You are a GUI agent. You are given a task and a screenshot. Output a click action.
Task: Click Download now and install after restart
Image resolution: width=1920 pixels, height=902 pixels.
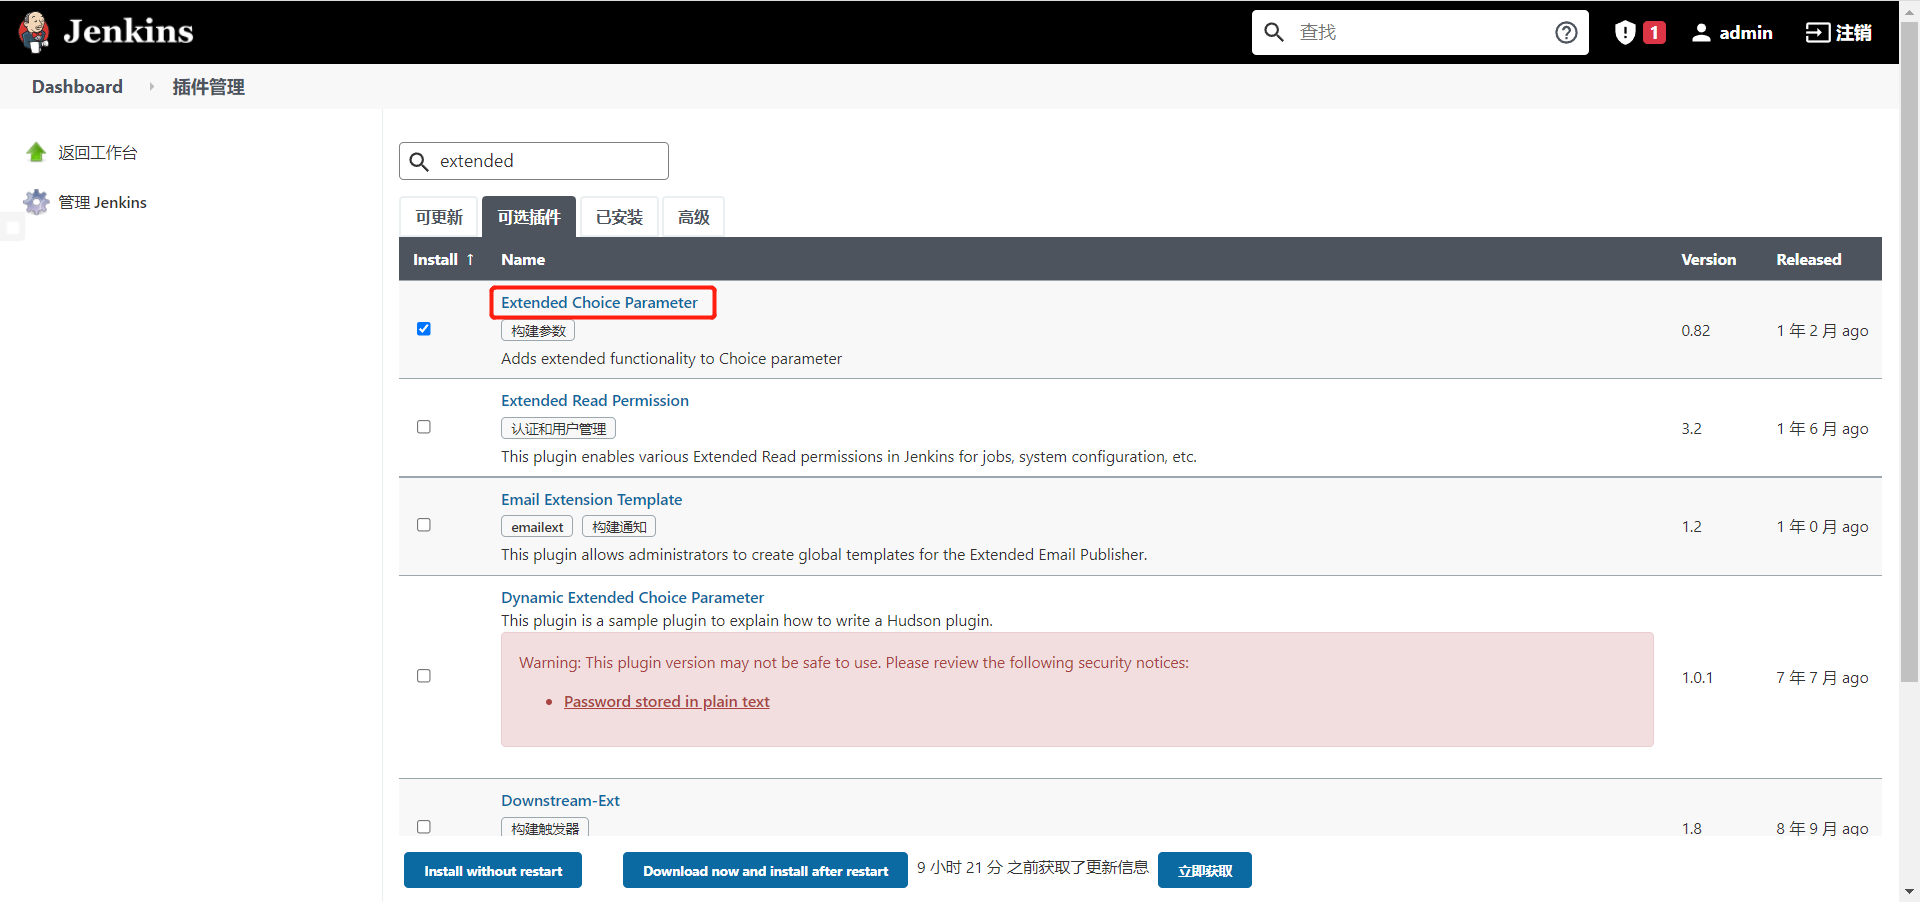(765, 871)
